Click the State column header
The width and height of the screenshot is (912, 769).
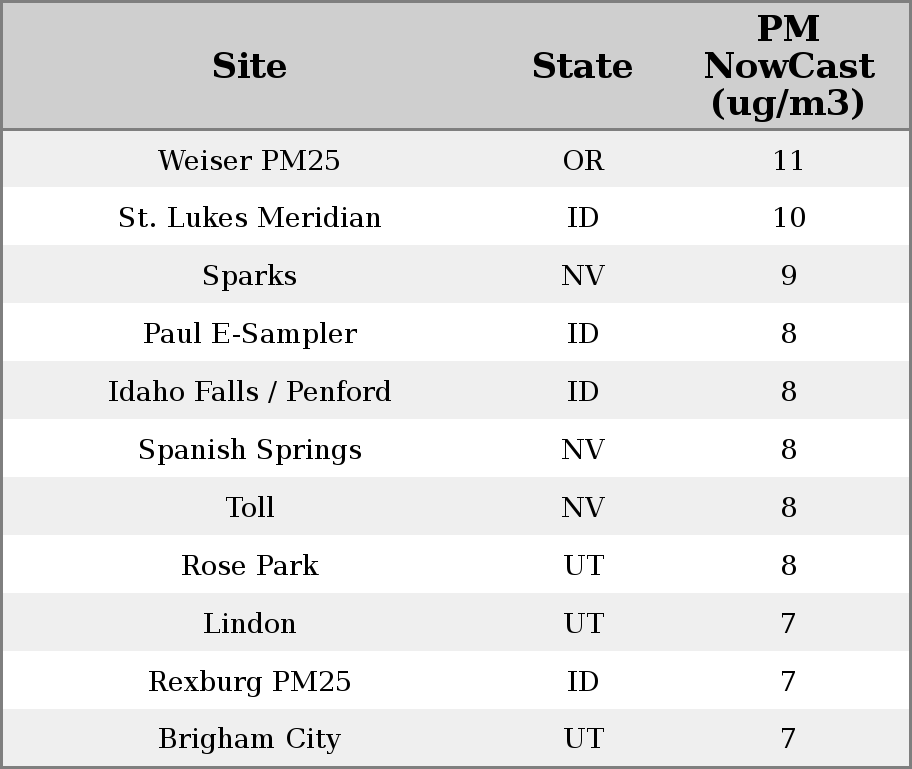pos(582,66)
